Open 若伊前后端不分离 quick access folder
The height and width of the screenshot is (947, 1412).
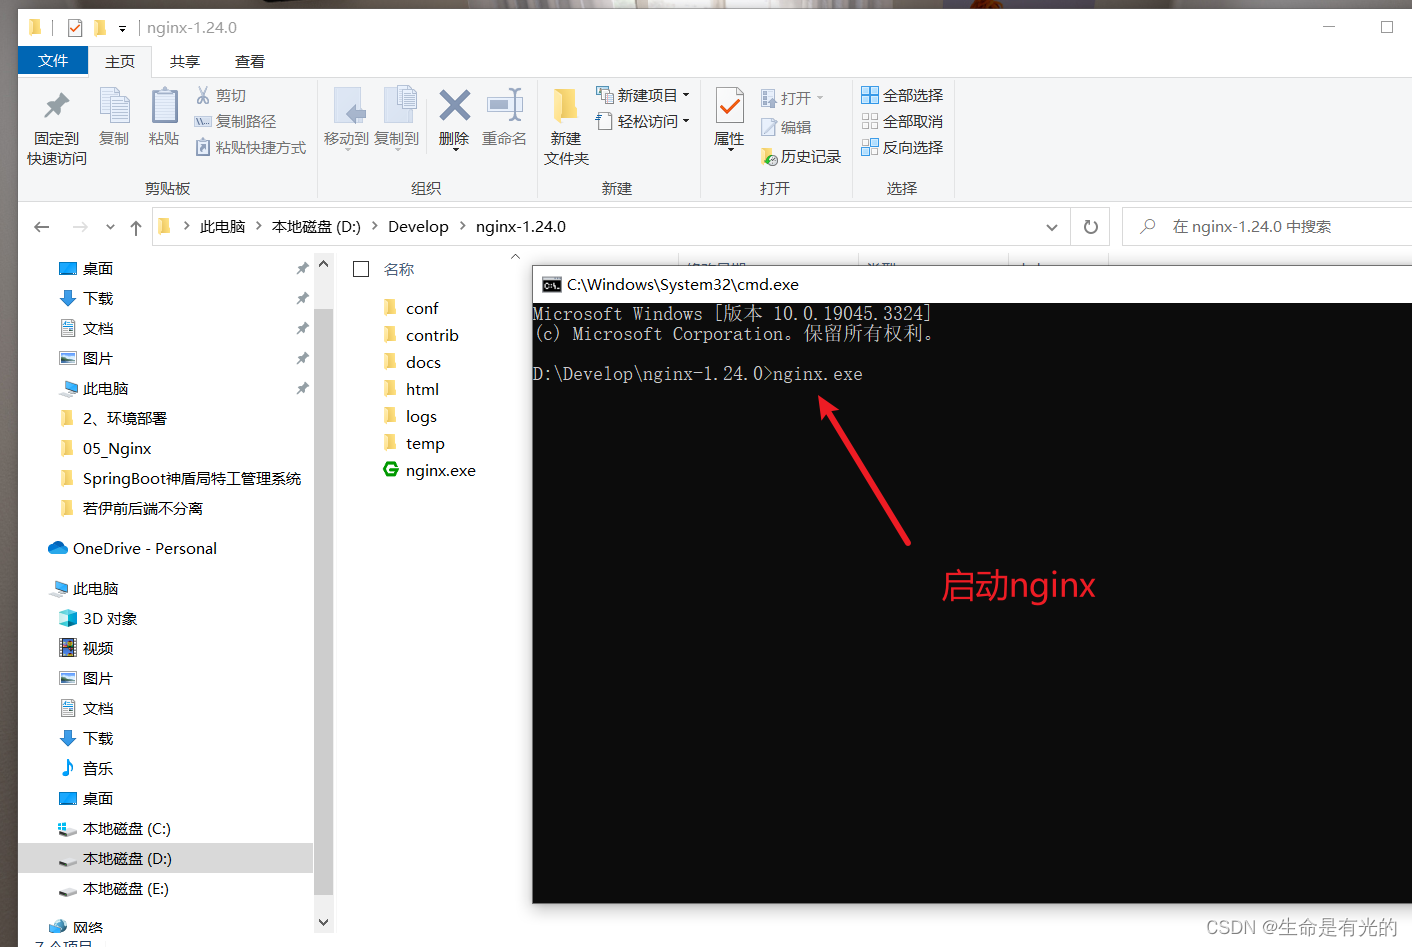132,508
